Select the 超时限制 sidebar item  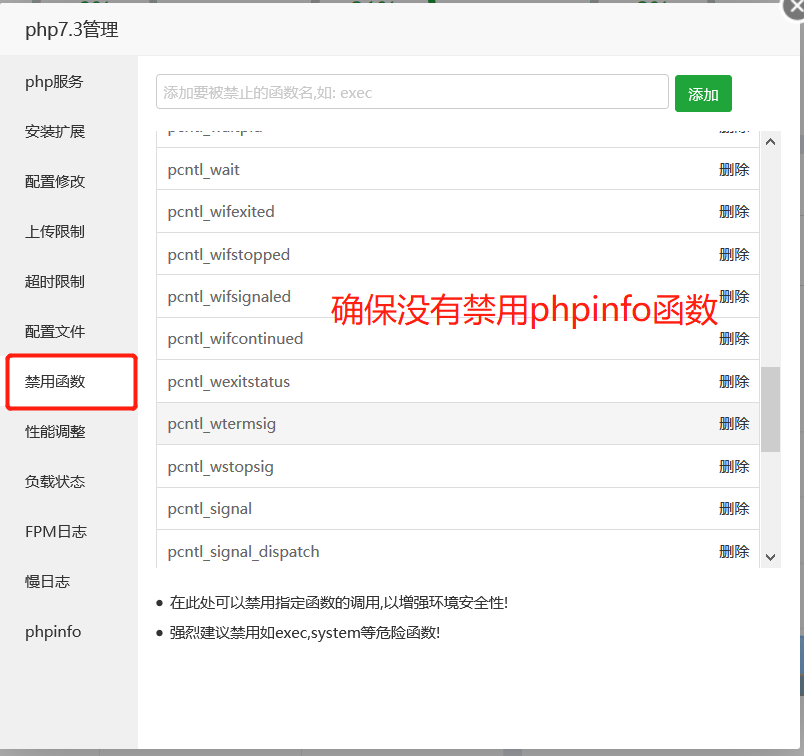click(x=55, y=282)
